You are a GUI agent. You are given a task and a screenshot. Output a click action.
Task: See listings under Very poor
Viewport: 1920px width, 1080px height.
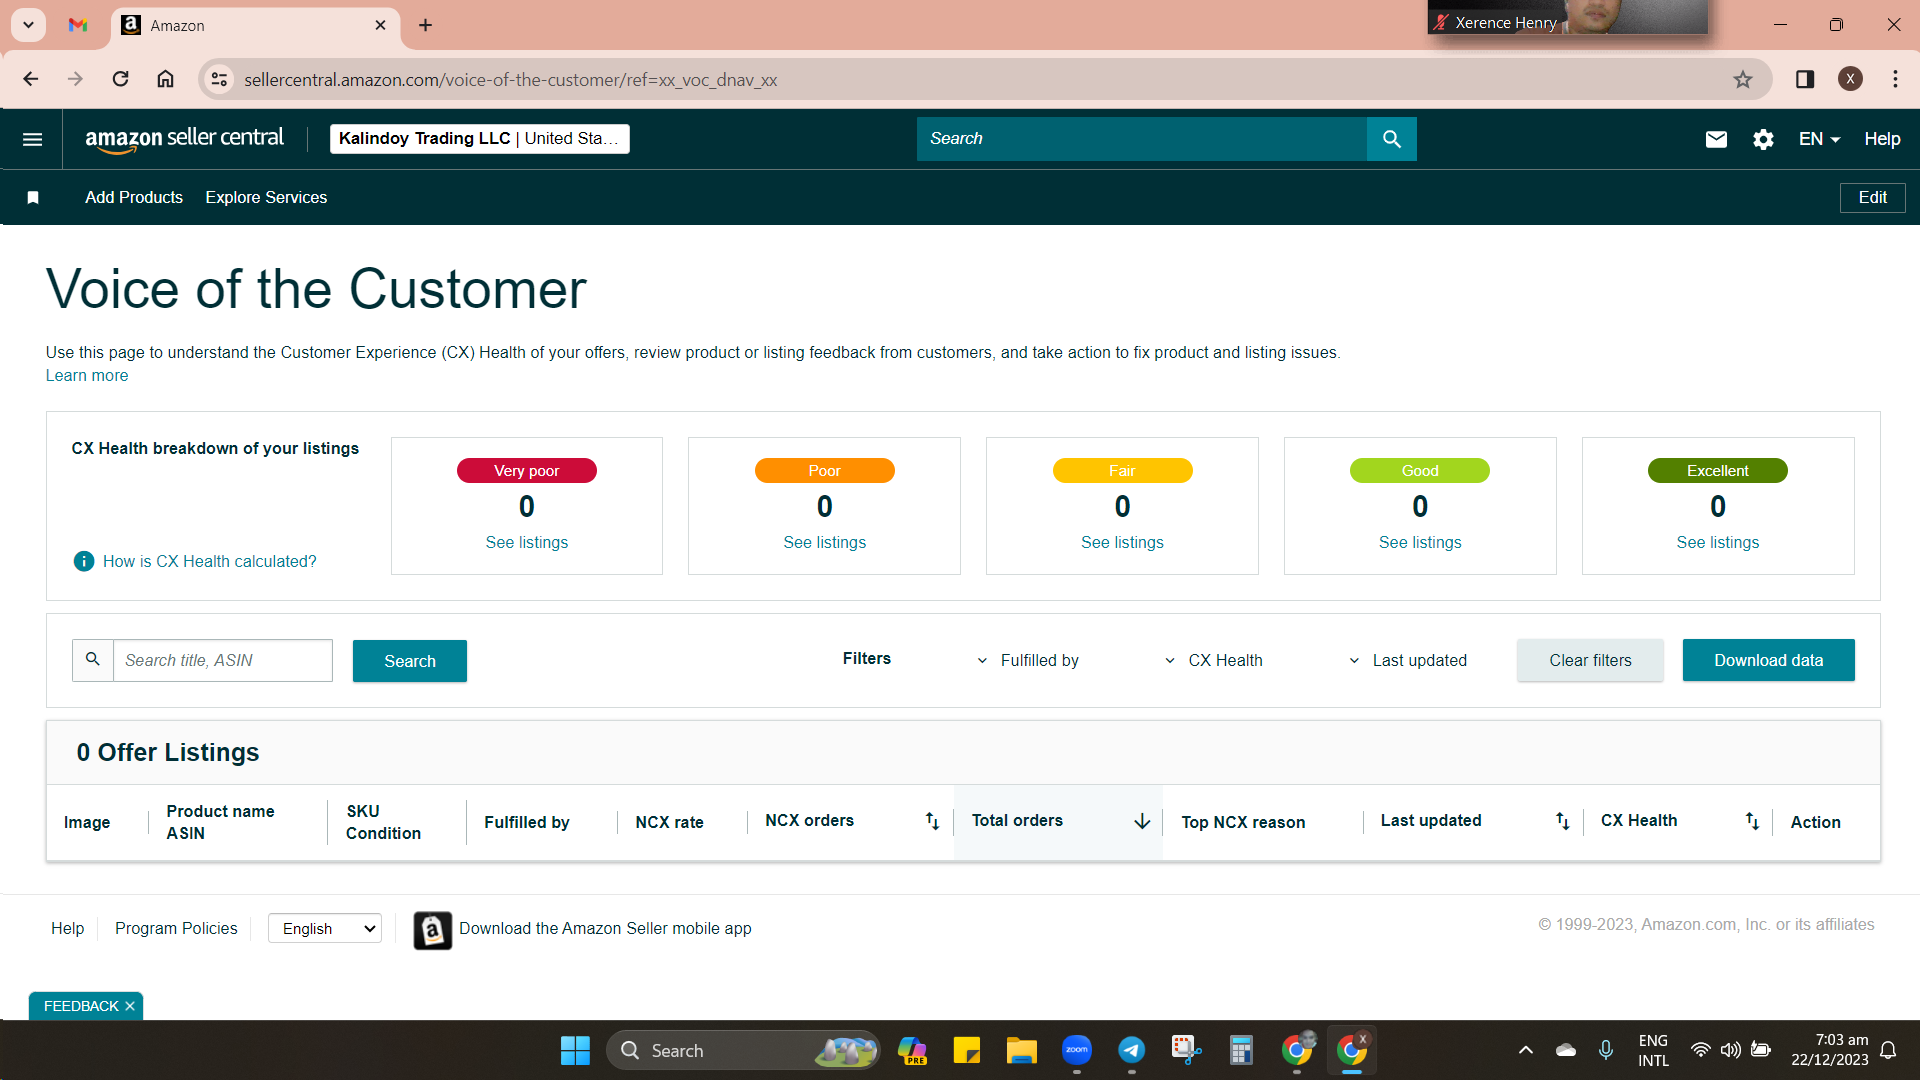point(527,543)
